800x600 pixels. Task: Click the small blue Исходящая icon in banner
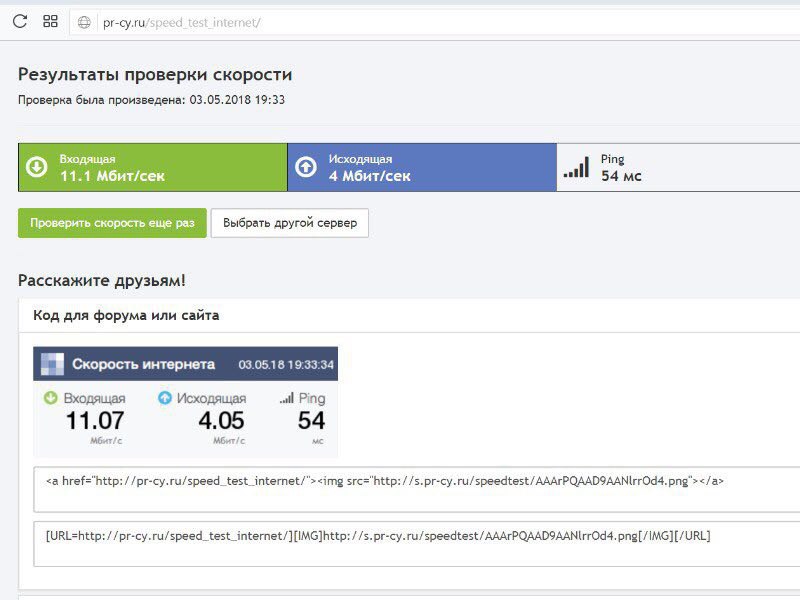(165, 397)
